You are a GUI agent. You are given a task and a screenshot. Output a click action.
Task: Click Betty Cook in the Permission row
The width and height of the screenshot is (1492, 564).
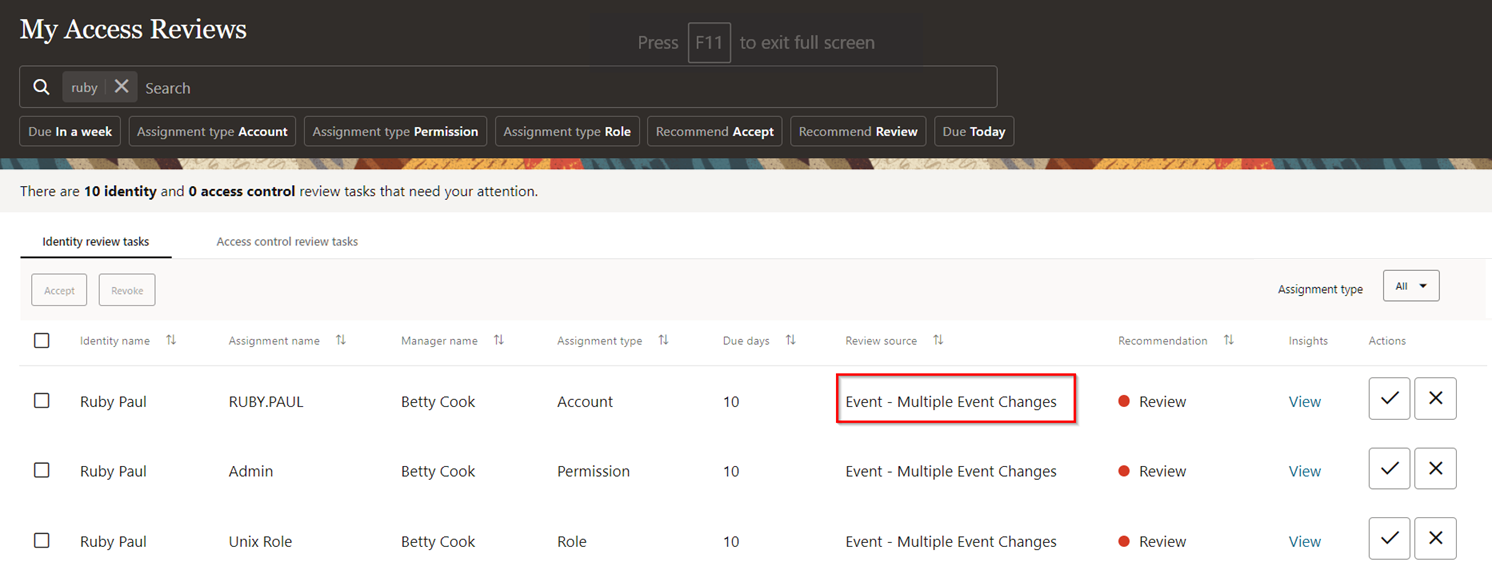pos(438,471)
